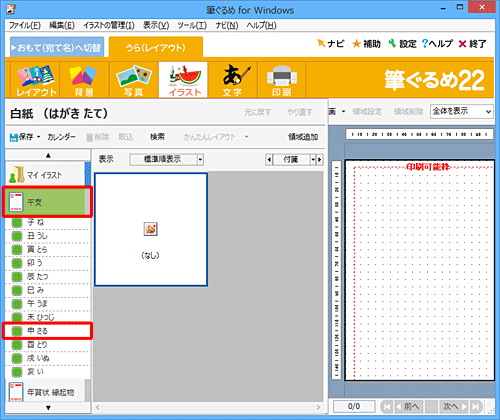
Task: Open the マイ イラスト folder
Action: [45, 174]
